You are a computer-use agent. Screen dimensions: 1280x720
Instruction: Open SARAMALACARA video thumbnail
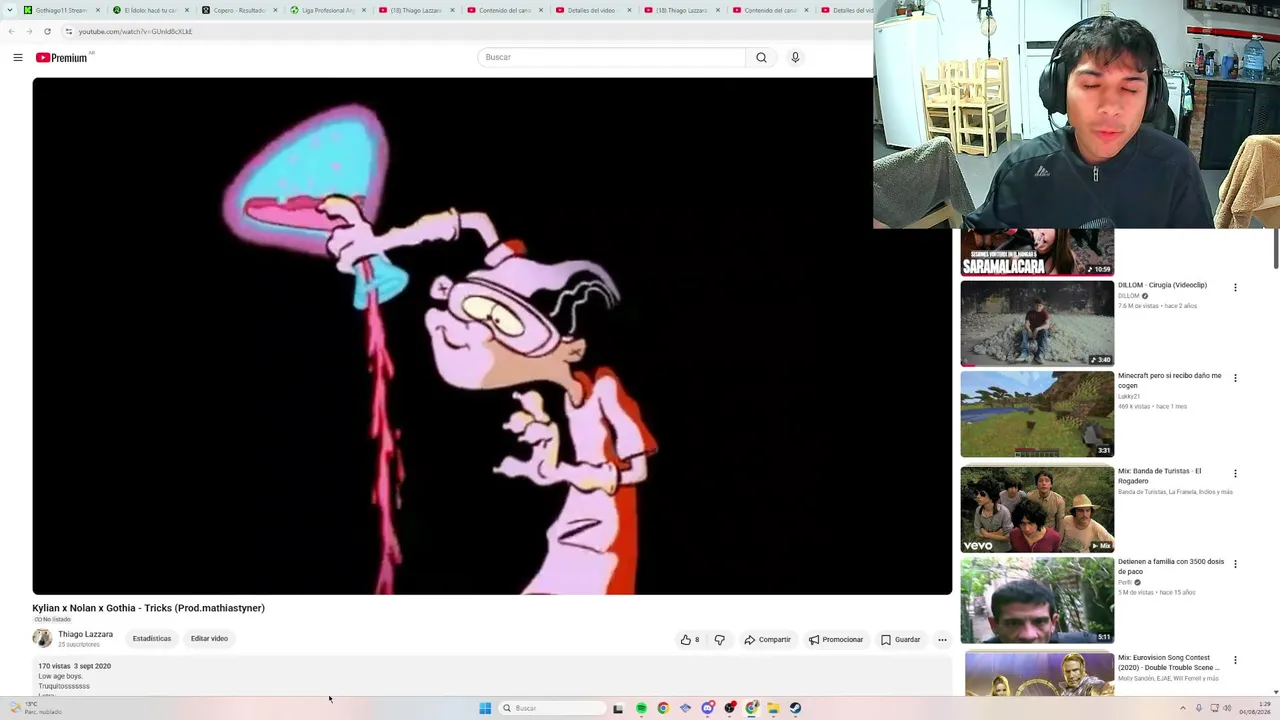click(x=1037, y=252)
